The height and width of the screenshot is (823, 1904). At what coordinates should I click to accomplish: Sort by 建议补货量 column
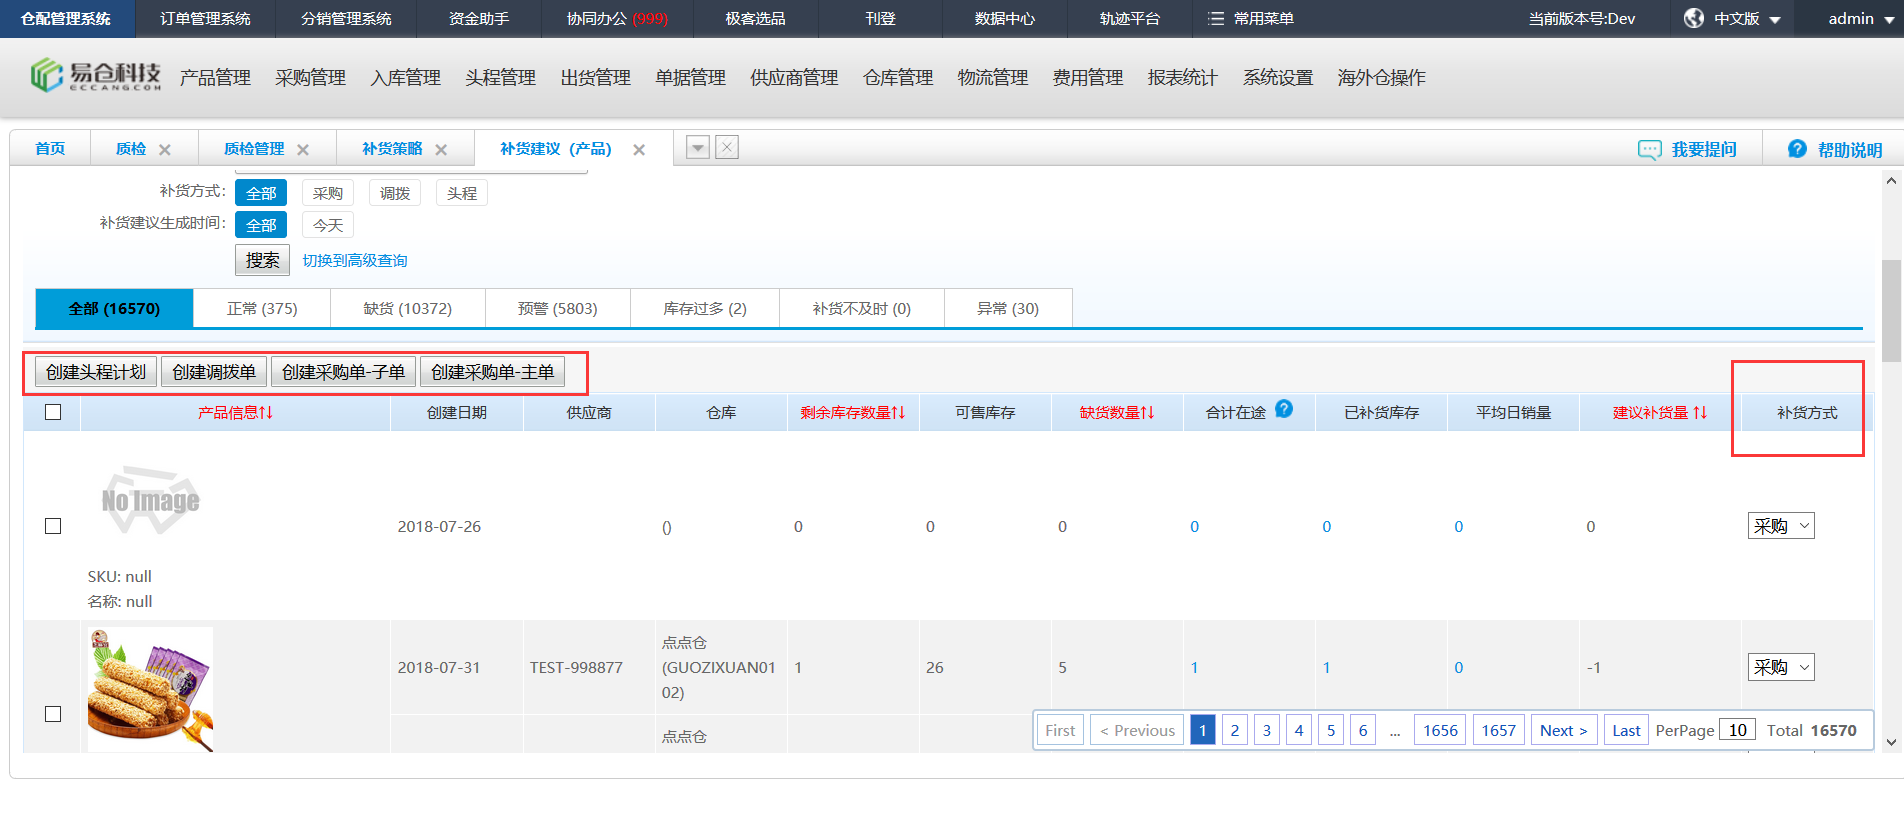click(1699, 413)
